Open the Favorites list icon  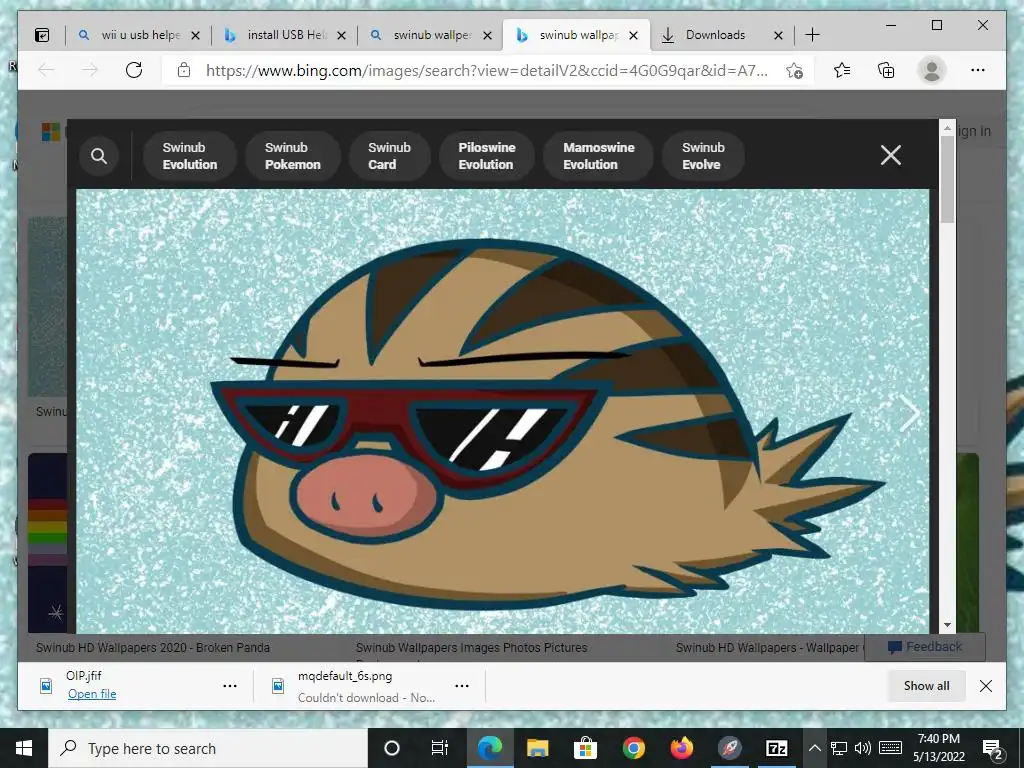point(842,70)
